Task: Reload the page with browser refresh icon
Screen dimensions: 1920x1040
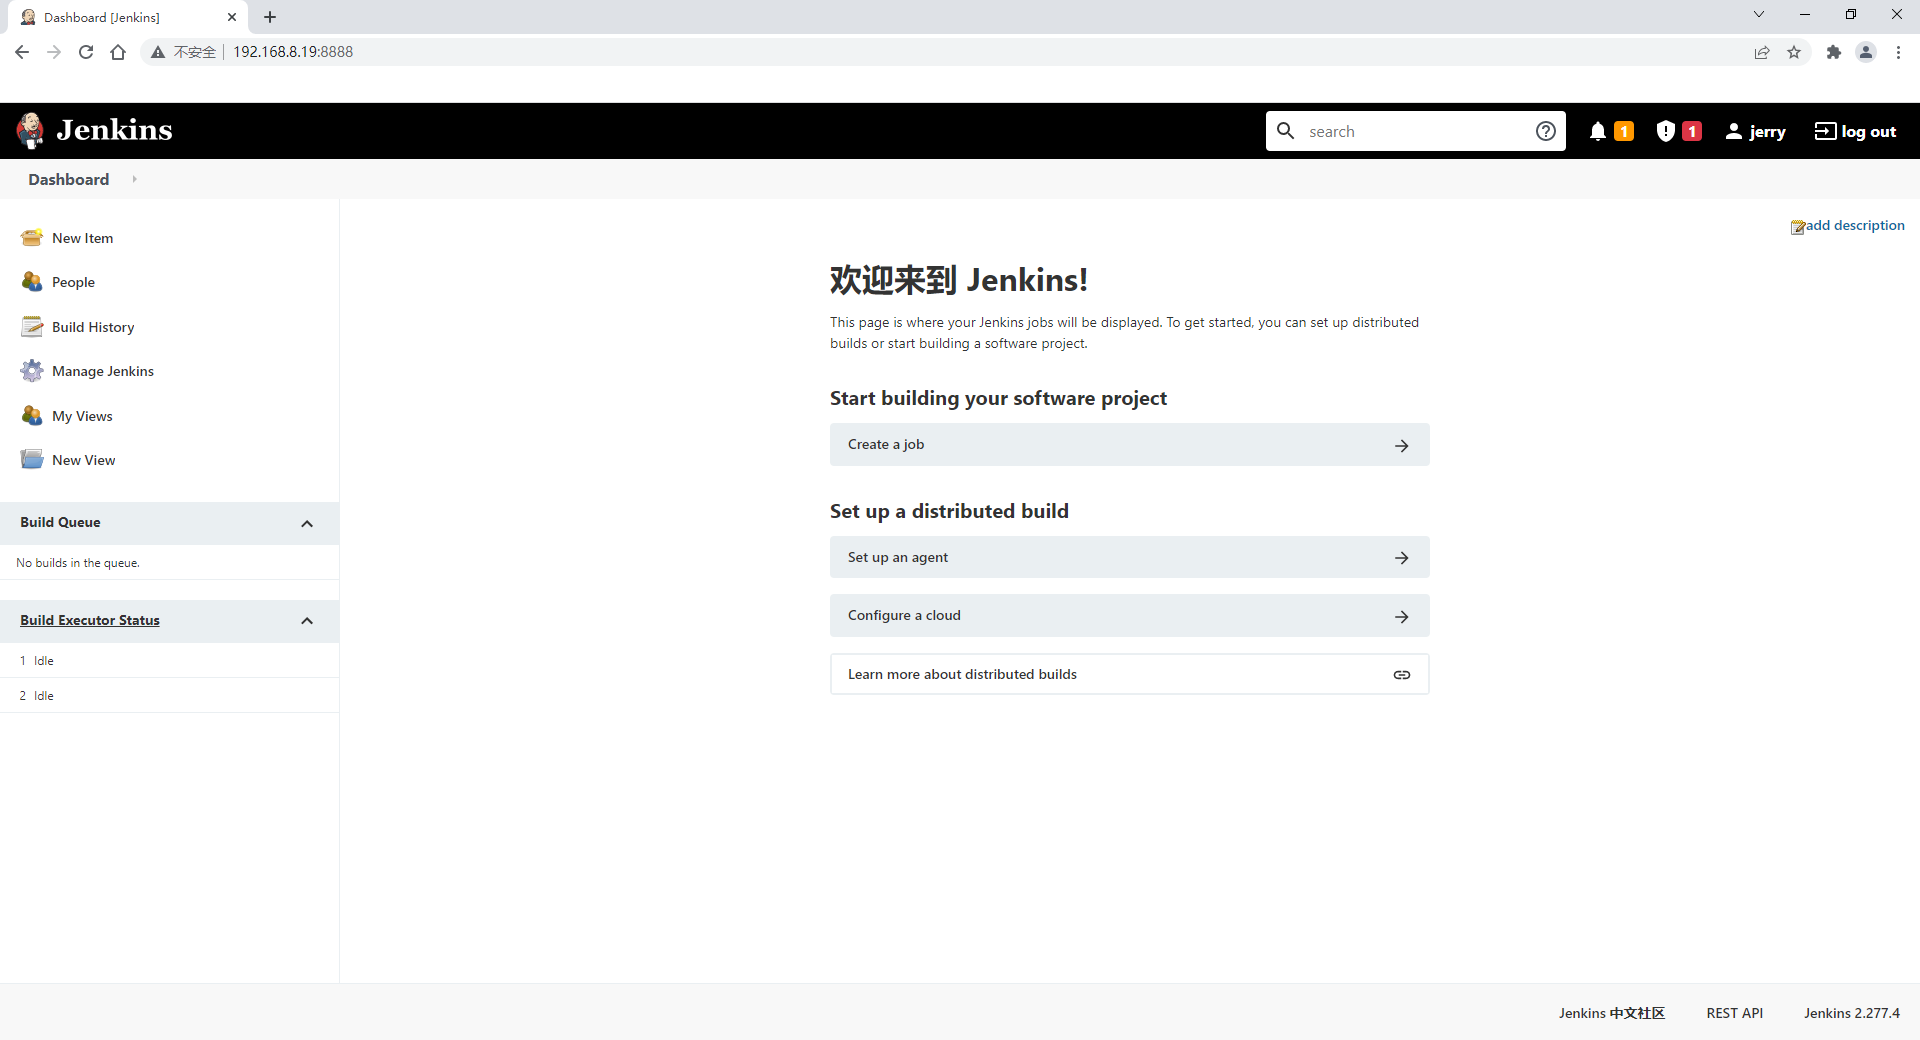Action: pos(86,52)
